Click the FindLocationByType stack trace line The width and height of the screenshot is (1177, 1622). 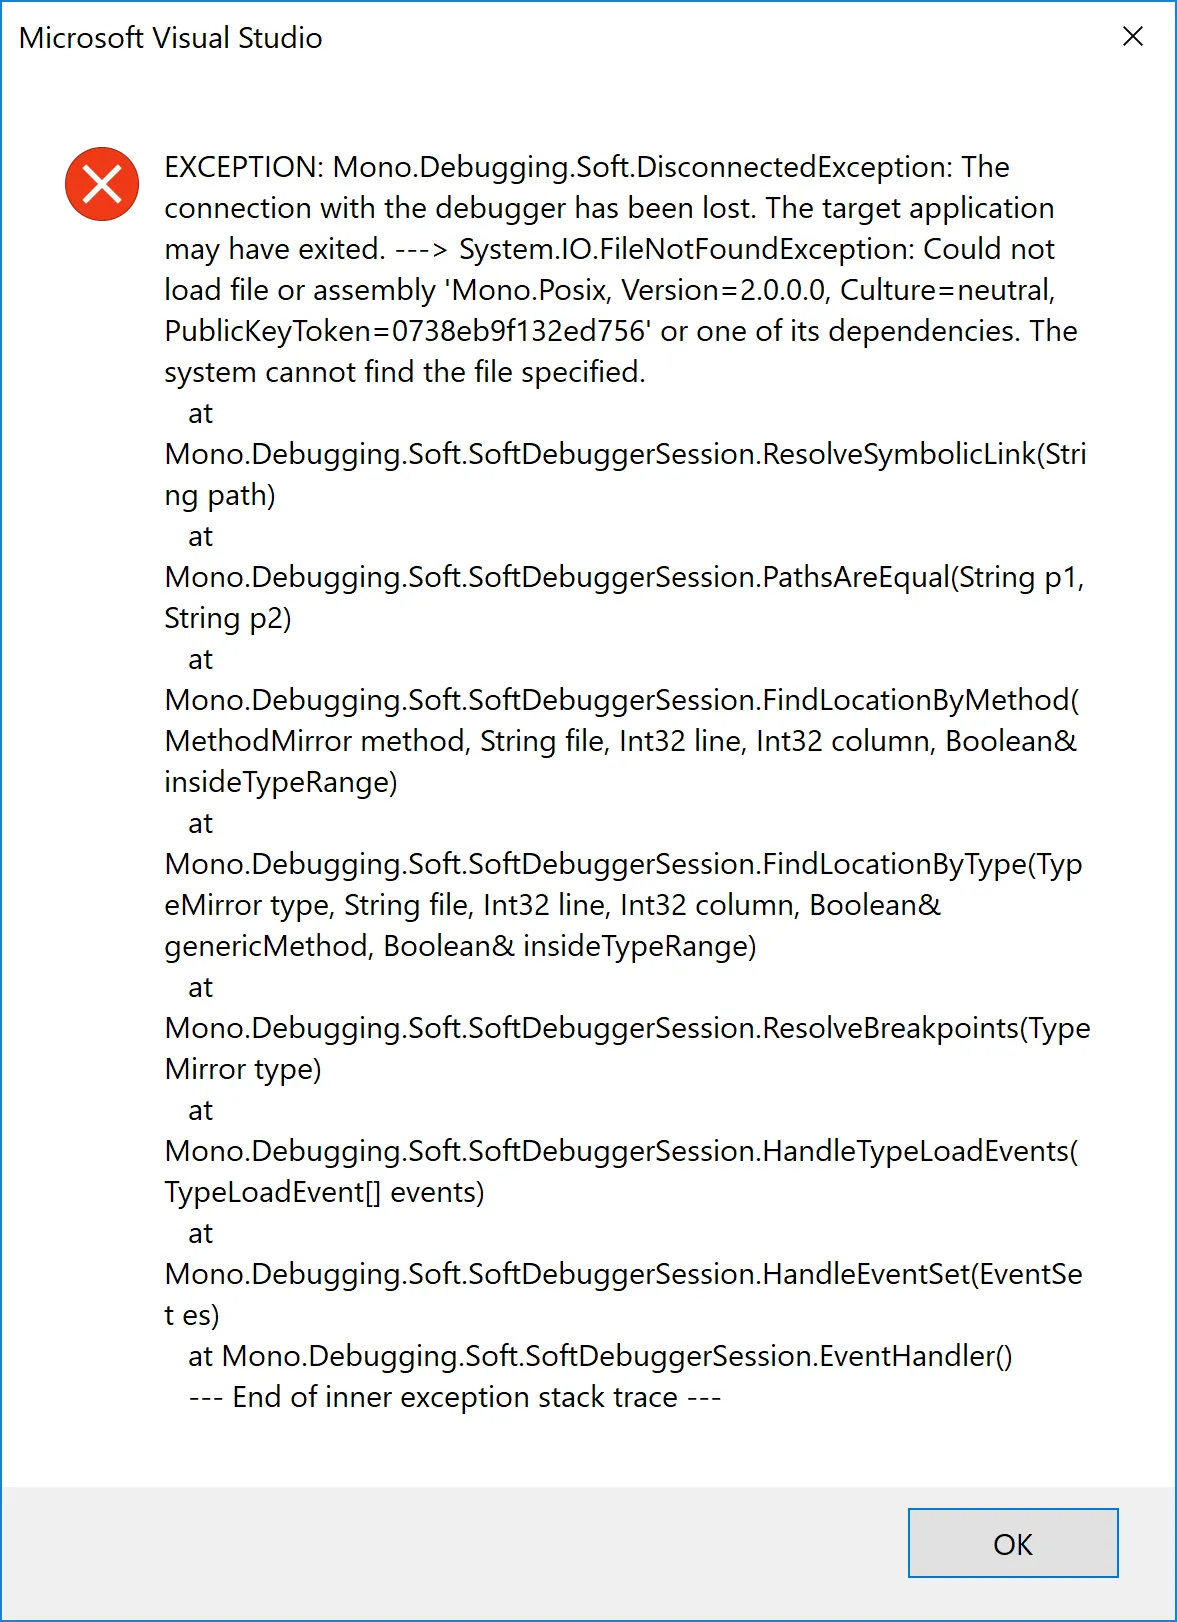[x=624, y=864]
